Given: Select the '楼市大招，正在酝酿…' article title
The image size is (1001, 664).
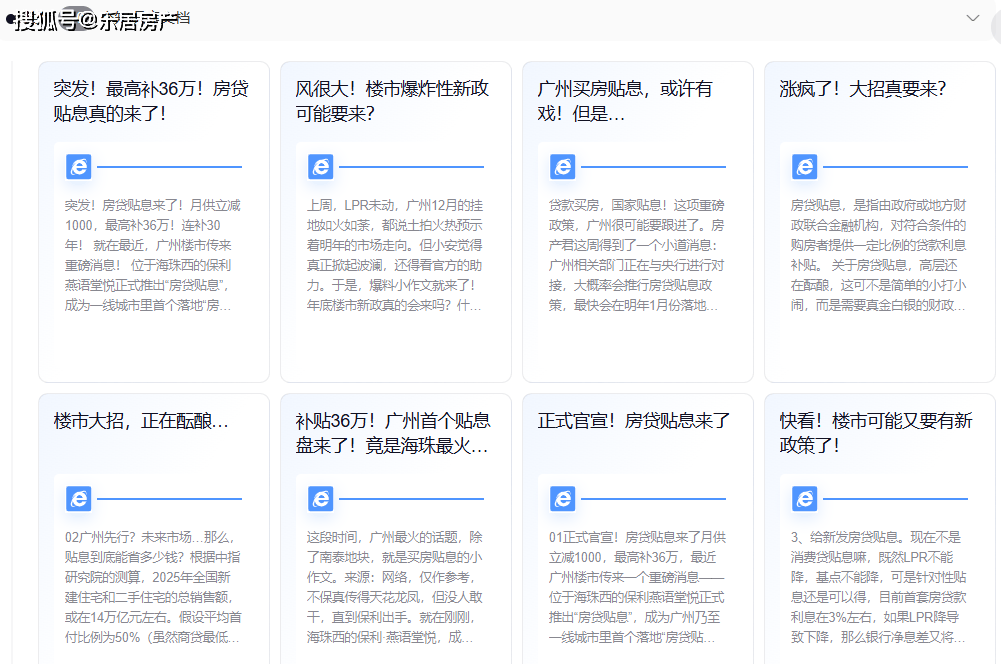Looking at the screenshot, I should 141,421.
